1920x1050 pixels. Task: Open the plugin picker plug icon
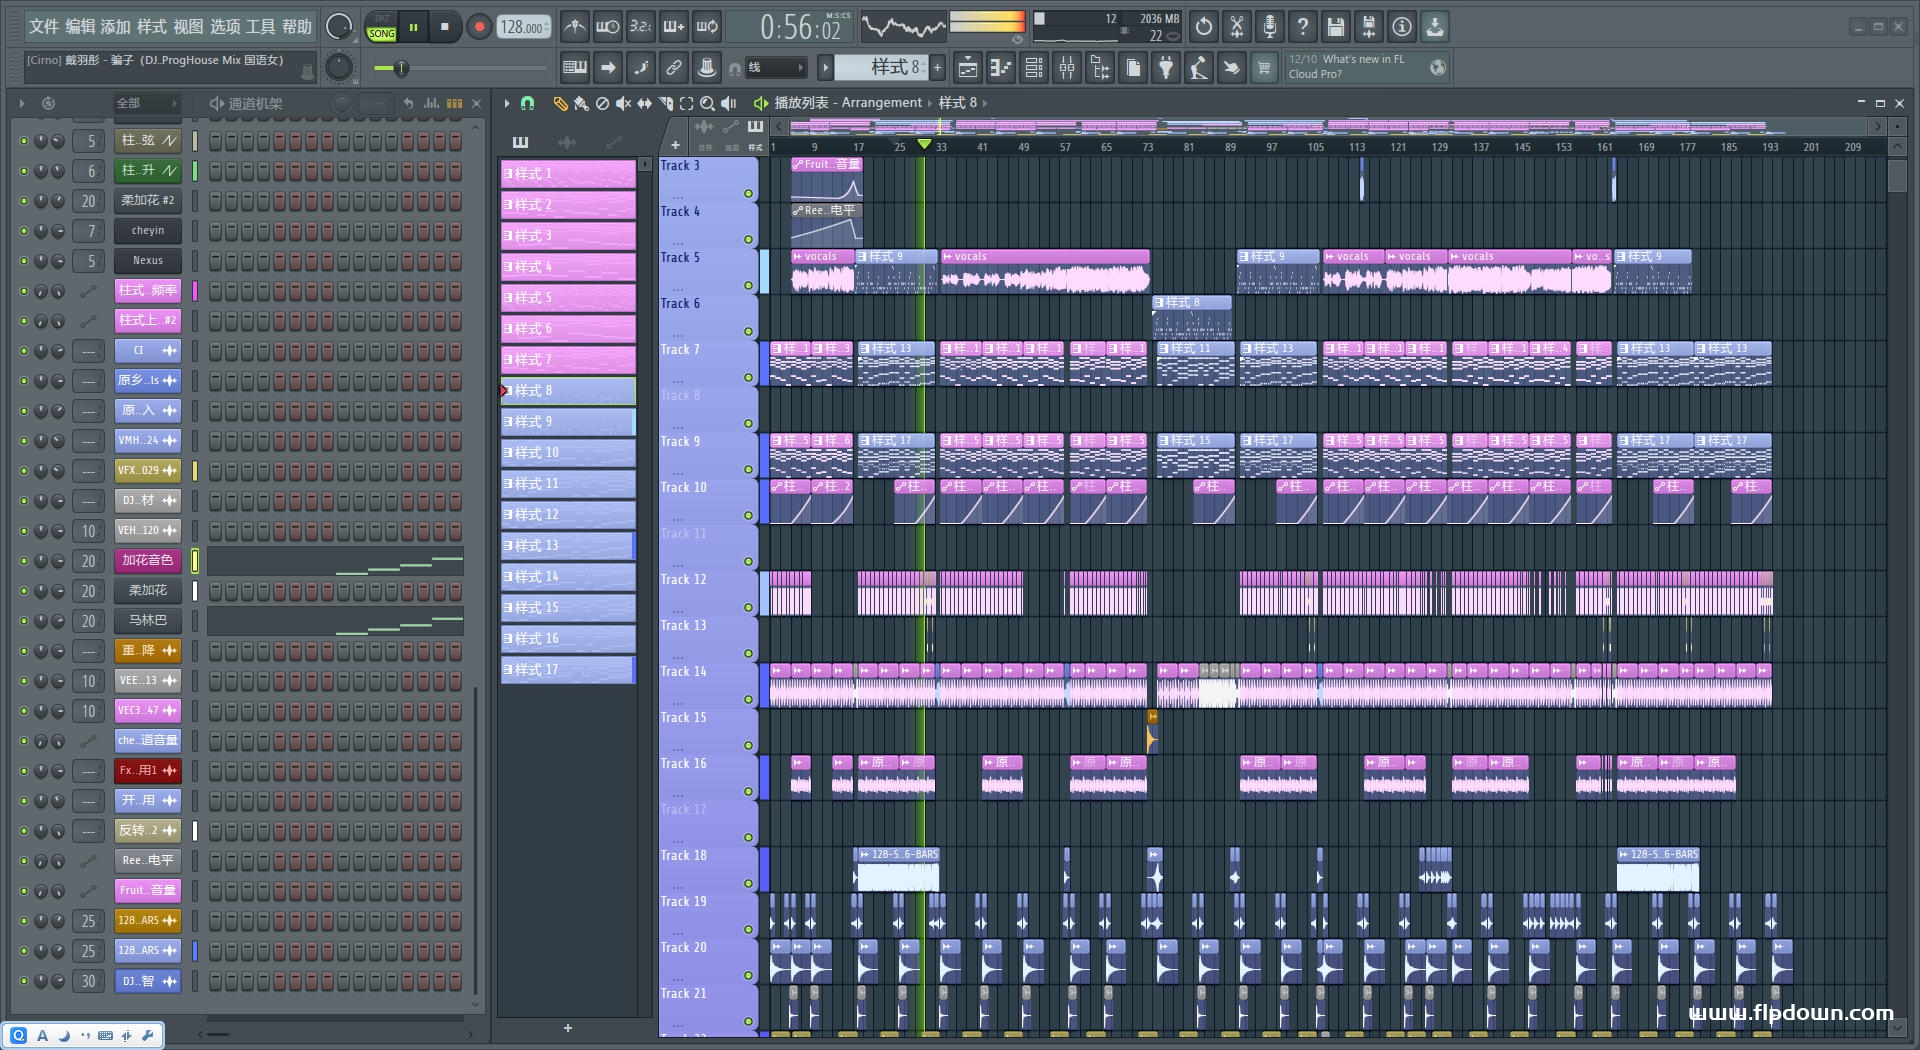(x=1166, y=68)
